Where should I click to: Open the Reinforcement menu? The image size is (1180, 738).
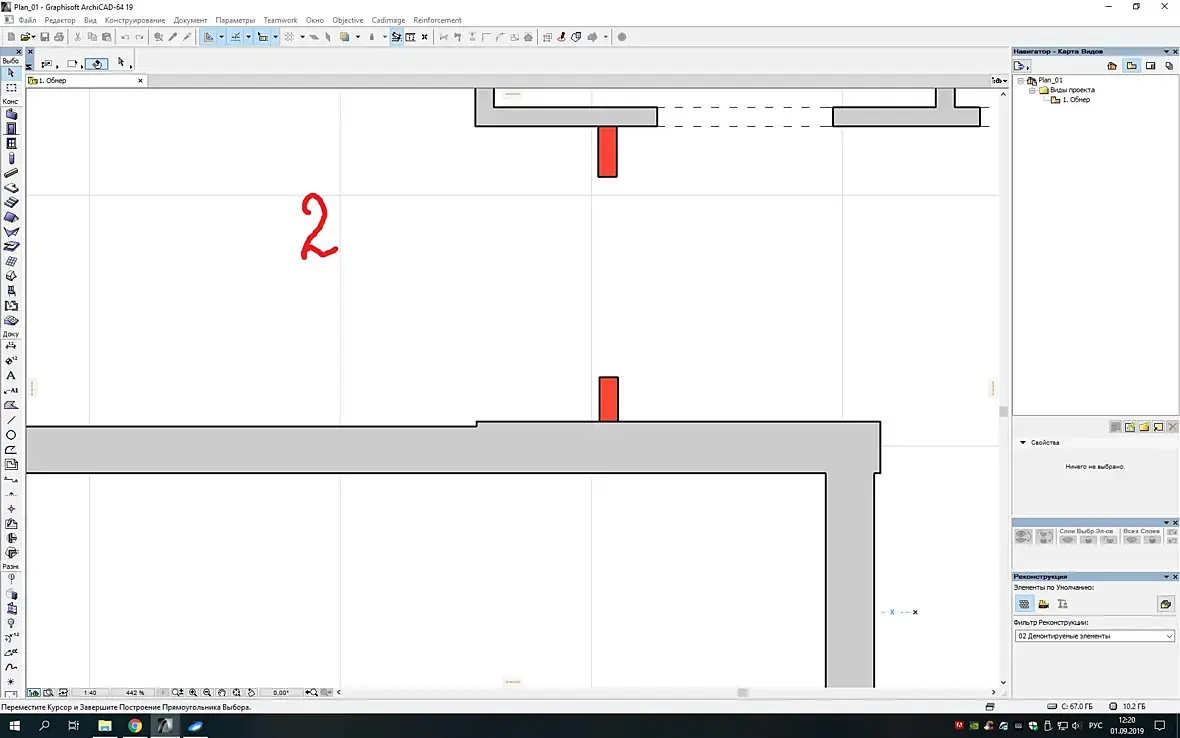coord(437,20)
